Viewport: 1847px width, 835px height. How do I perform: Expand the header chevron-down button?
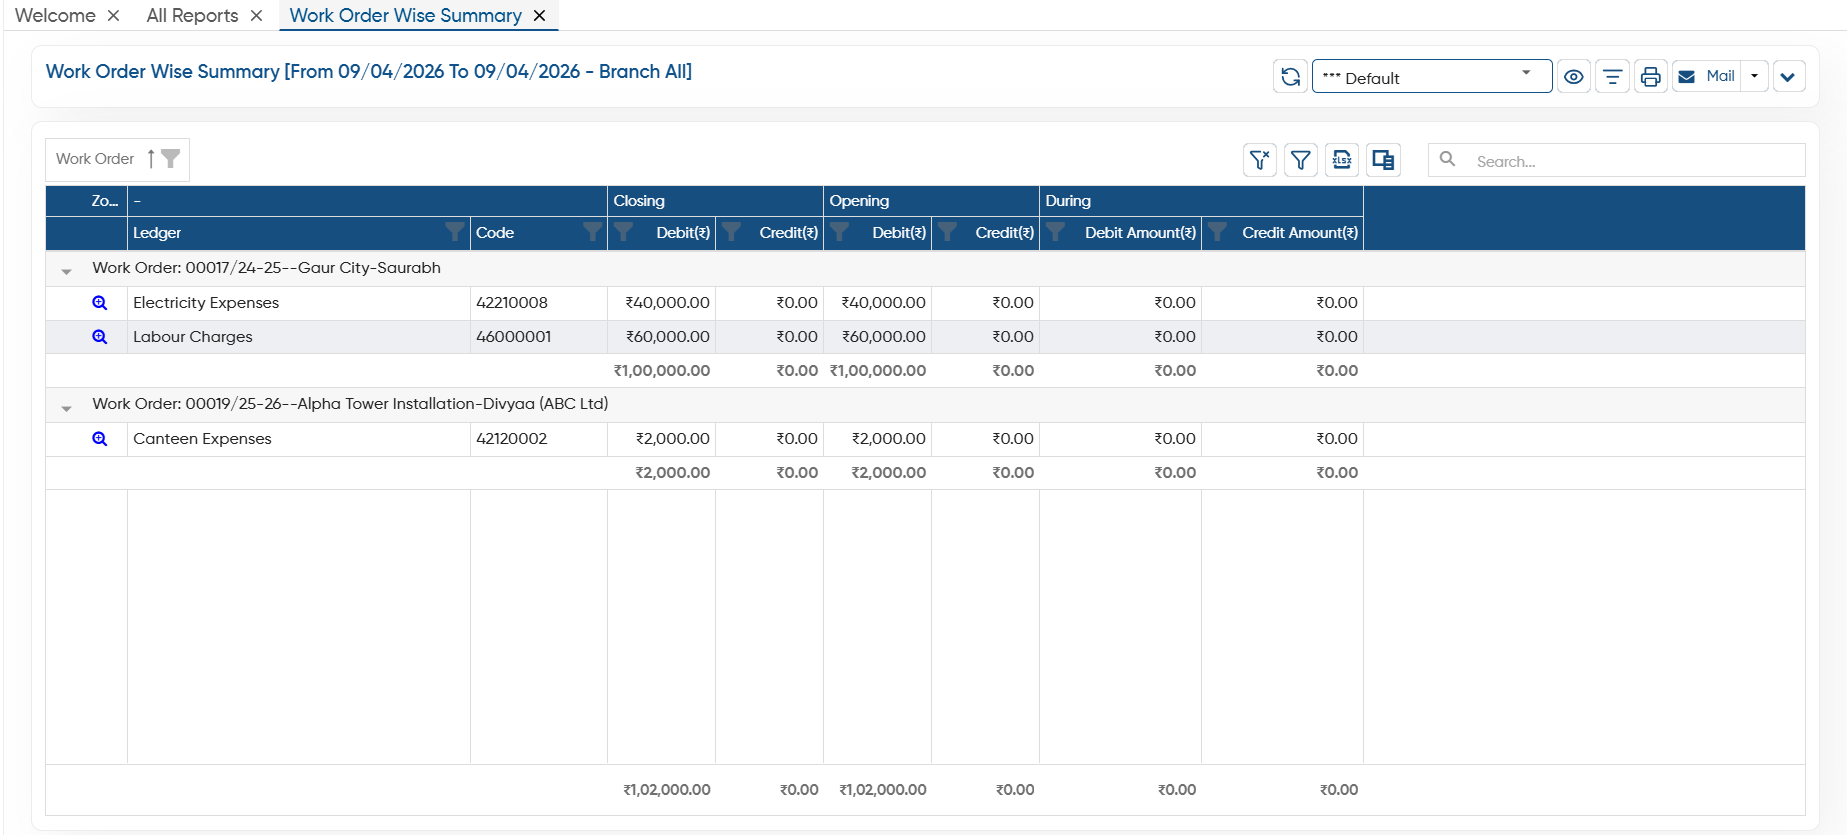click(x=1788, y=76)
